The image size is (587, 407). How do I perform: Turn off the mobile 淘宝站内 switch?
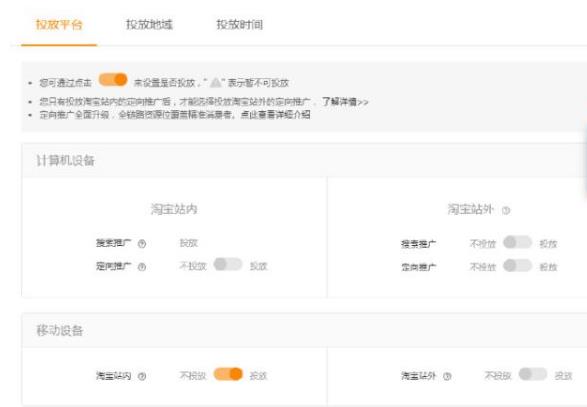tap(228, 374)
